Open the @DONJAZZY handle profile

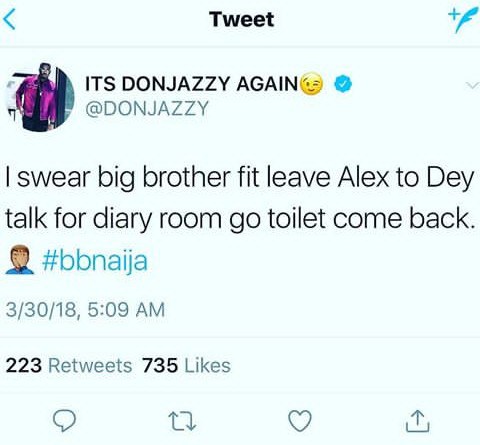click(147, 109)
